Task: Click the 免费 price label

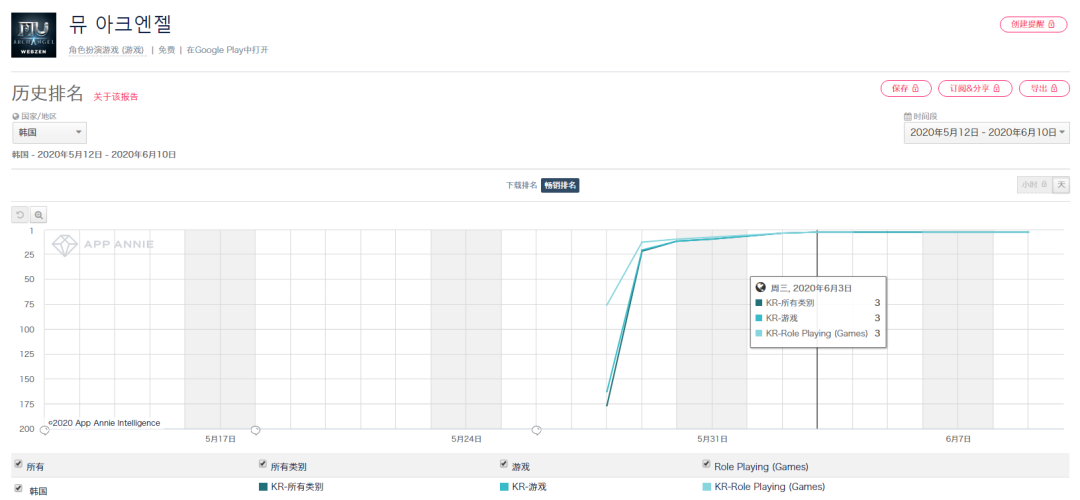Action: 166,50
